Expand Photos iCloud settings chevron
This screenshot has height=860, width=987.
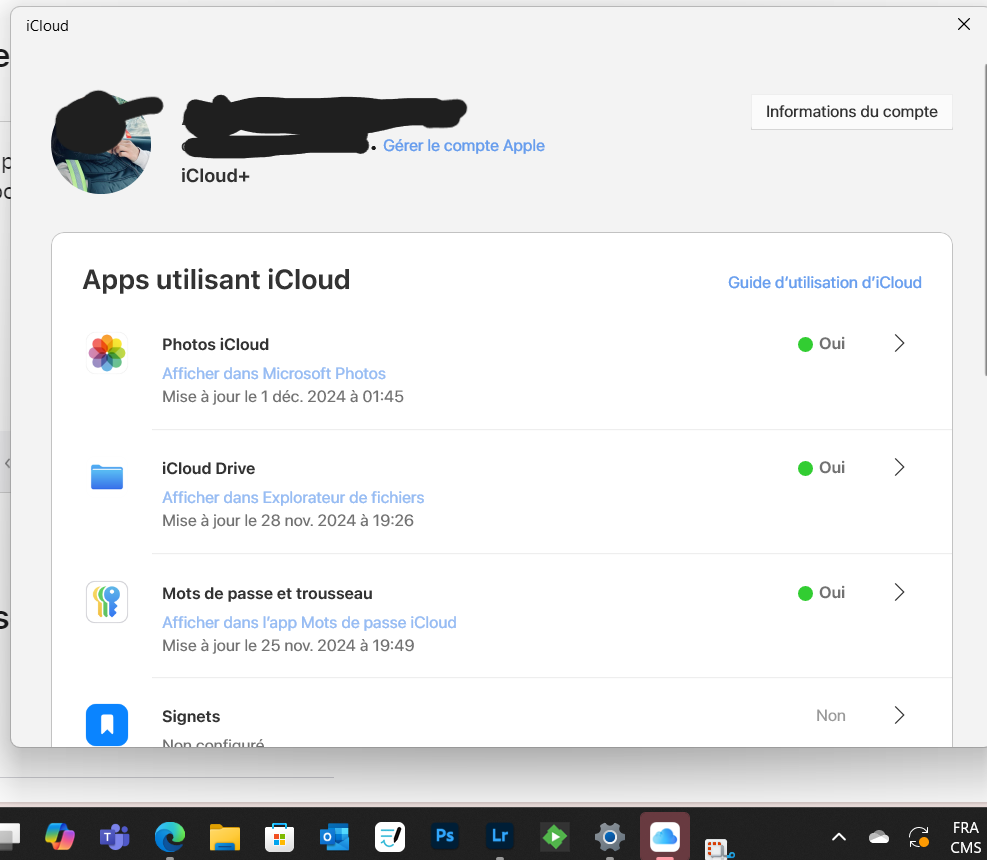899,344
